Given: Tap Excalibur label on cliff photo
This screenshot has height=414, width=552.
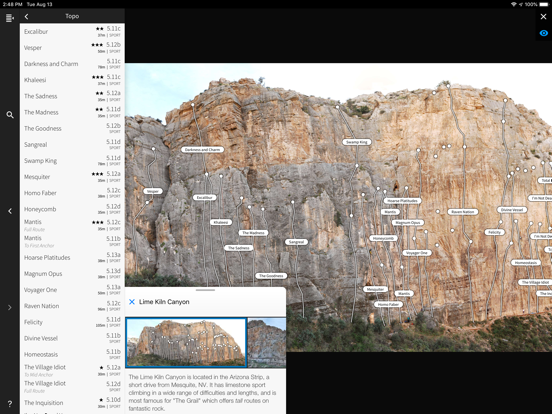Looking at the screenshot, I should (x=205, y=197).
